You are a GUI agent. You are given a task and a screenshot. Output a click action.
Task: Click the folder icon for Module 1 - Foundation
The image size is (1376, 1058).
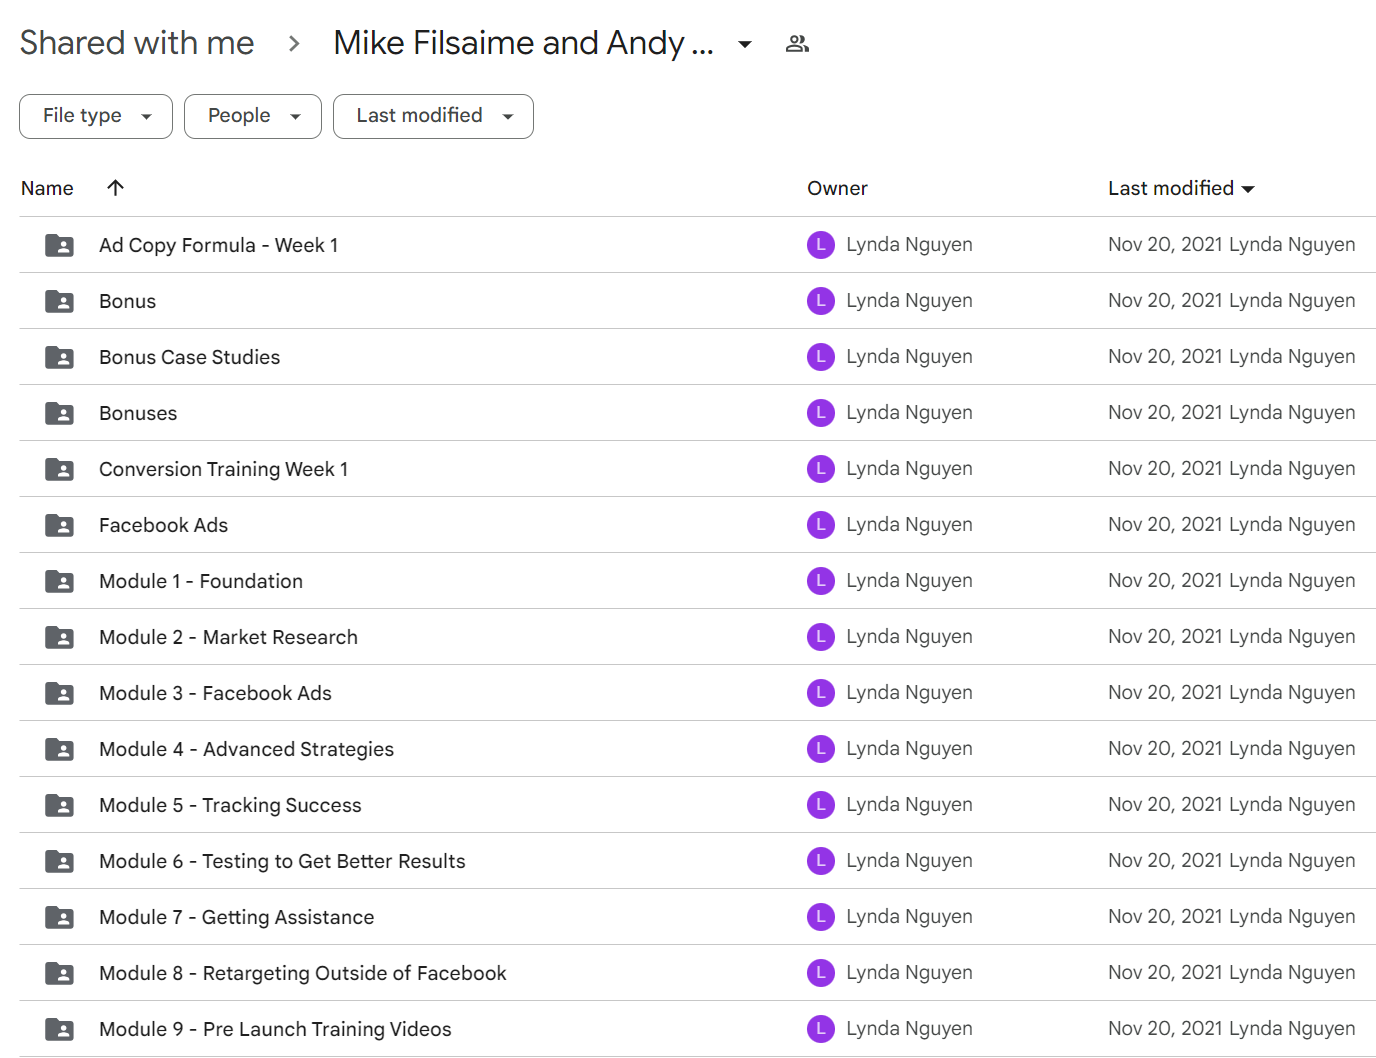tap(59, 581)
